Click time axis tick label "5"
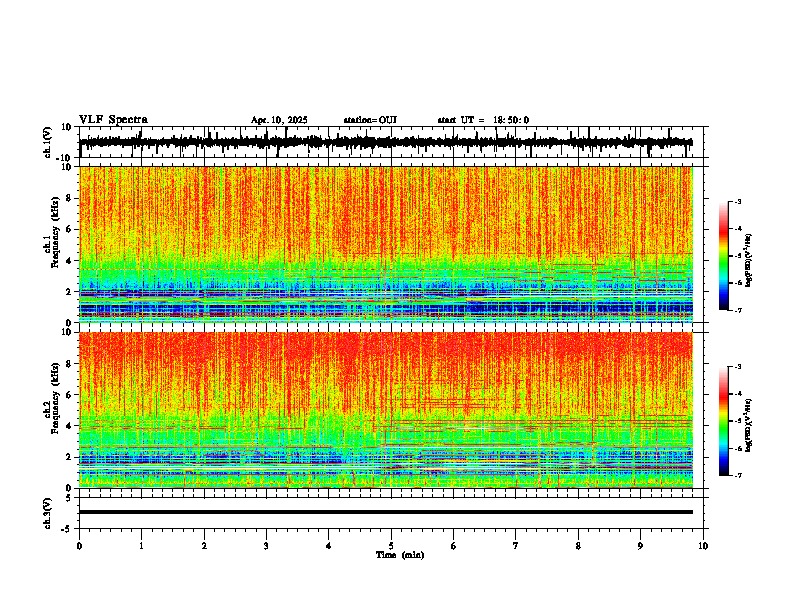Viewport: 792px width, 612px height. (391, 546)
